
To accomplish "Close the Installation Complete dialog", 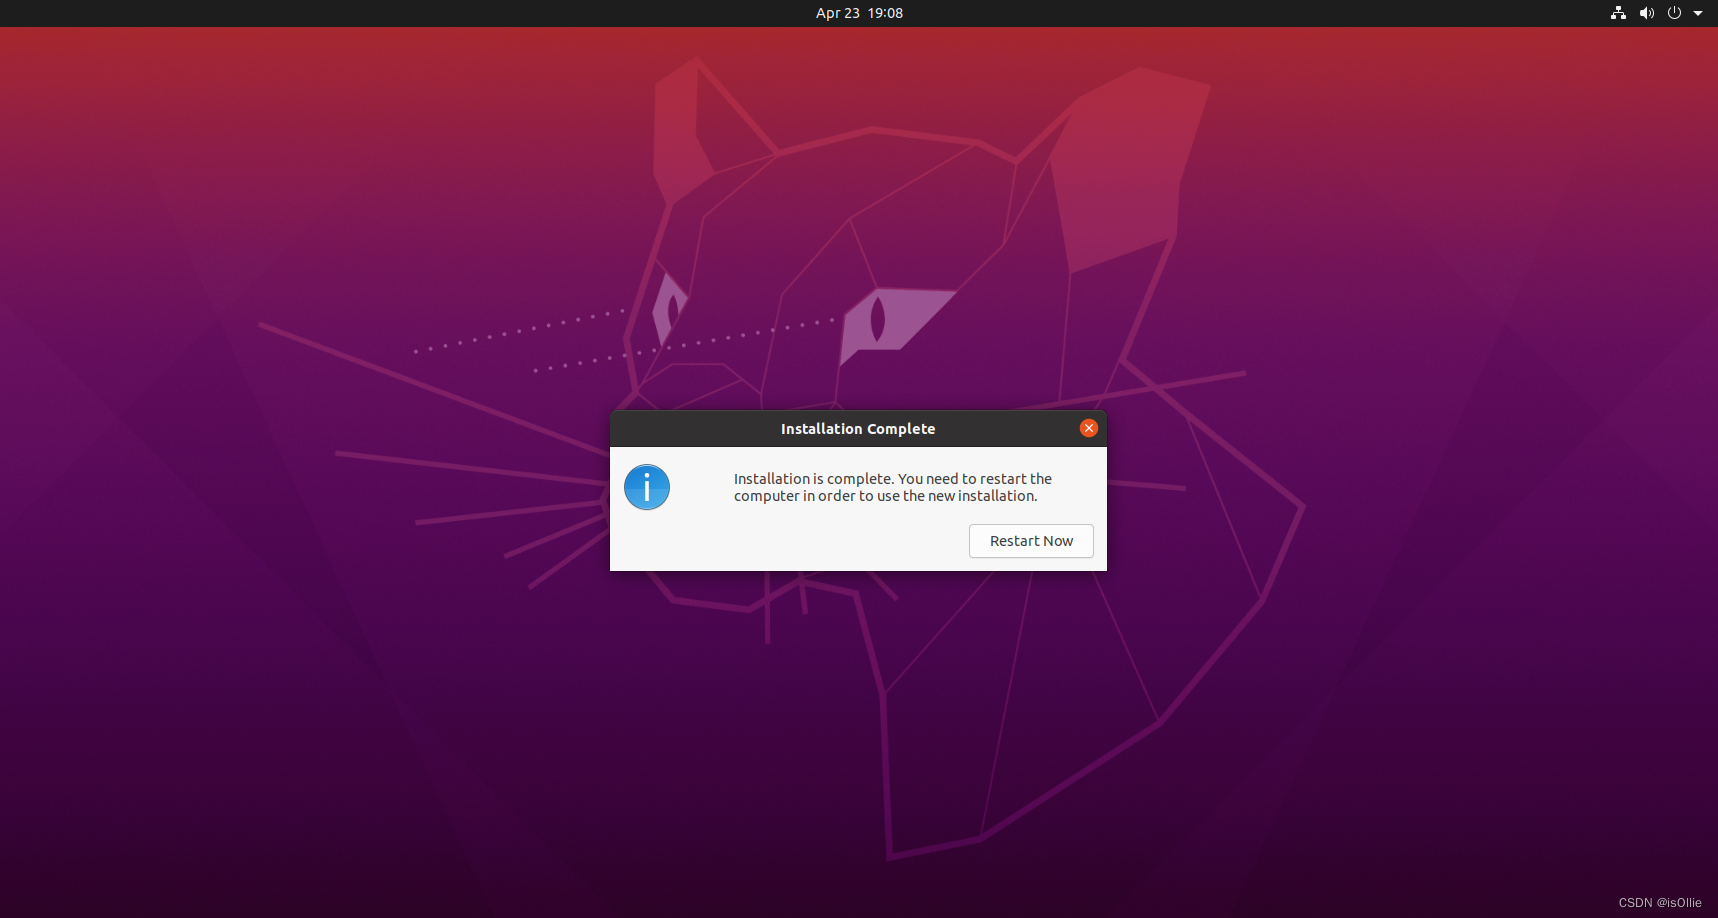I will pos(1089,428).
